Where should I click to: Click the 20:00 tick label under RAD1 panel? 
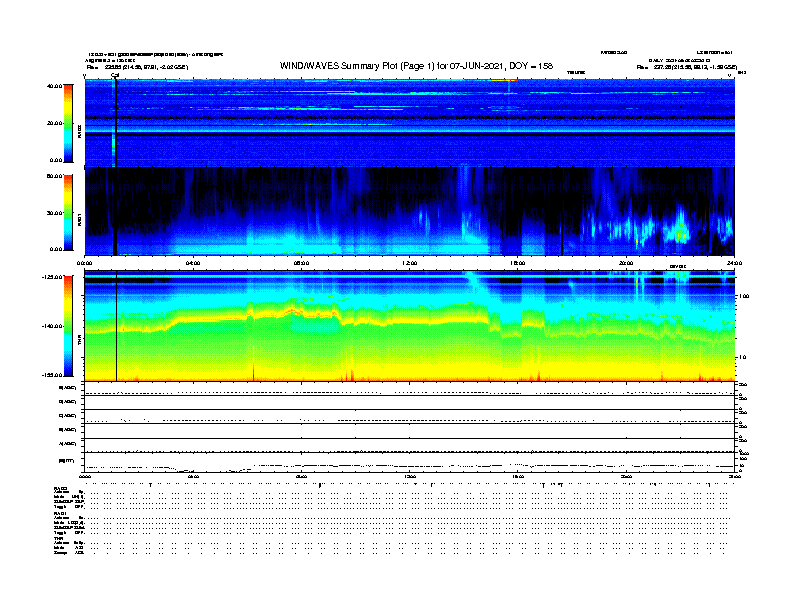point(626,263)
